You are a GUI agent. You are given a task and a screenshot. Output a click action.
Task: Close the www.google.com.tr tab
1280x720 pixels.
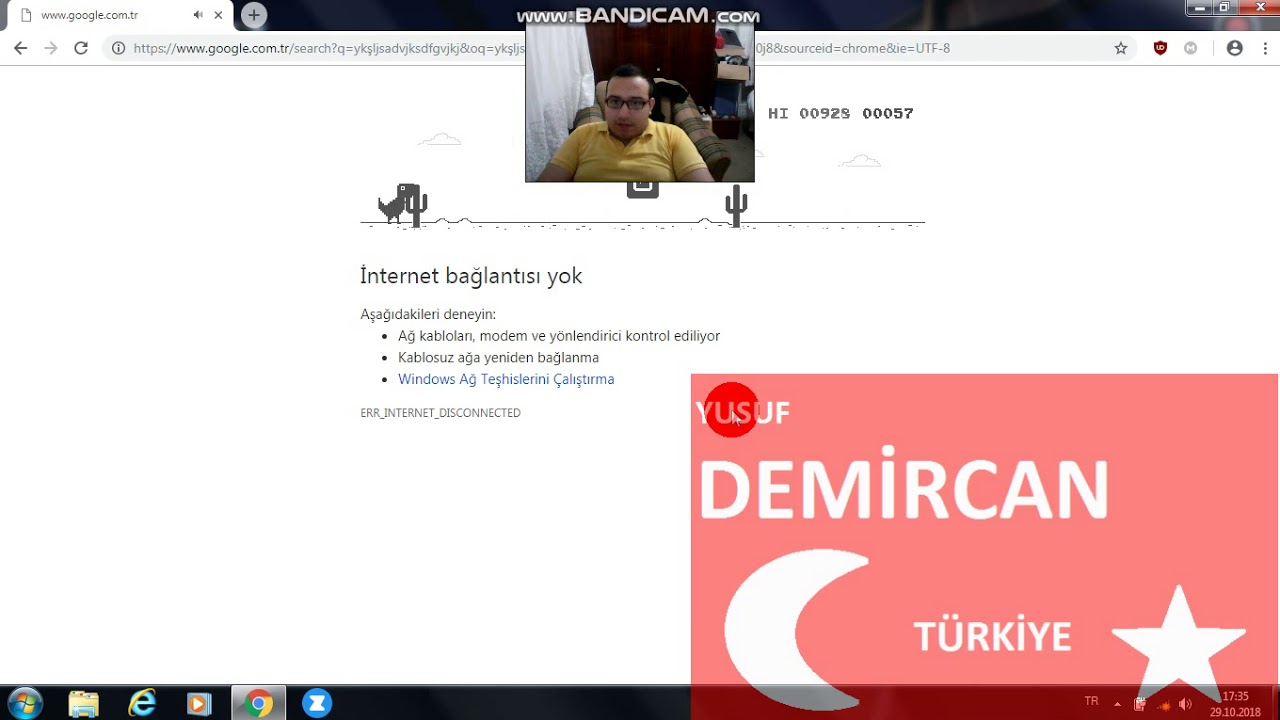(x=218, y=15)
